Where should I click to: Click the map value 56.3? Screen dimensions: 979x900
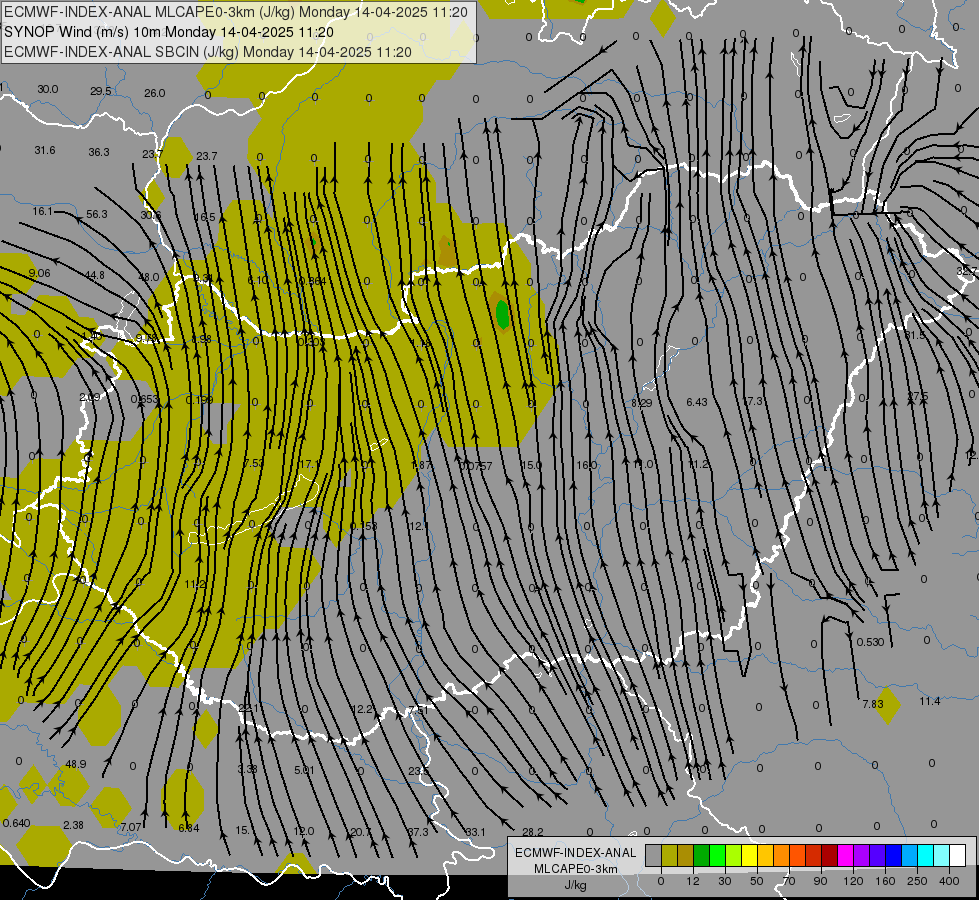coord(97,214)
